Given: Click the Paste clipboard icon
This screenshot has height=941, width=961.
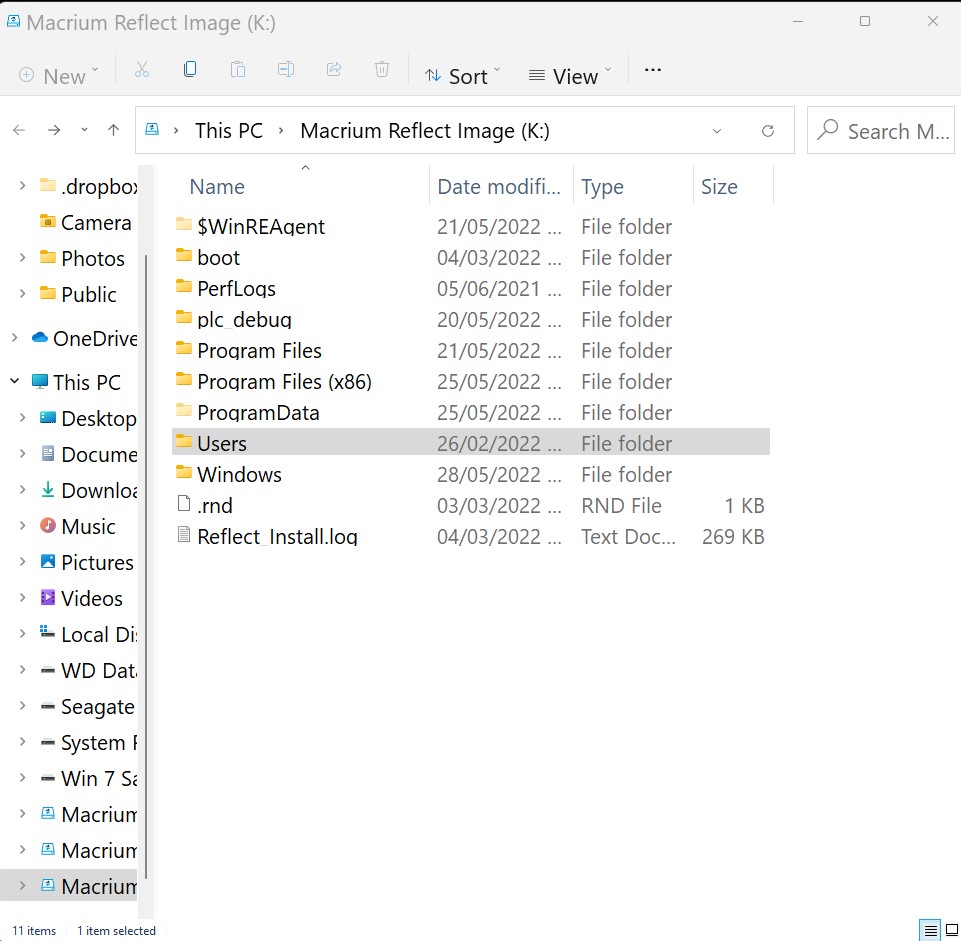Looking at the screenshot, I should tap(238, 70).
